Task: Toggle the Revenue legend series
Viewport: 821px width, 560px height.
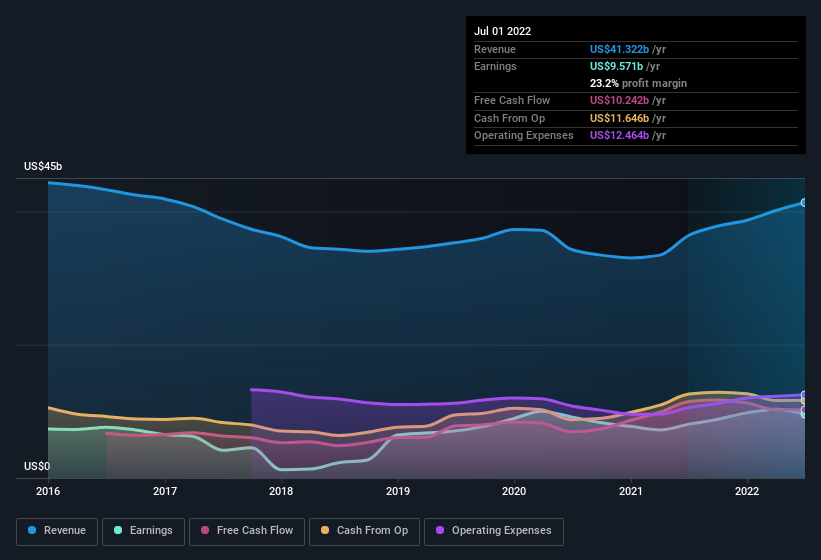Action: [x=57, y=531]
